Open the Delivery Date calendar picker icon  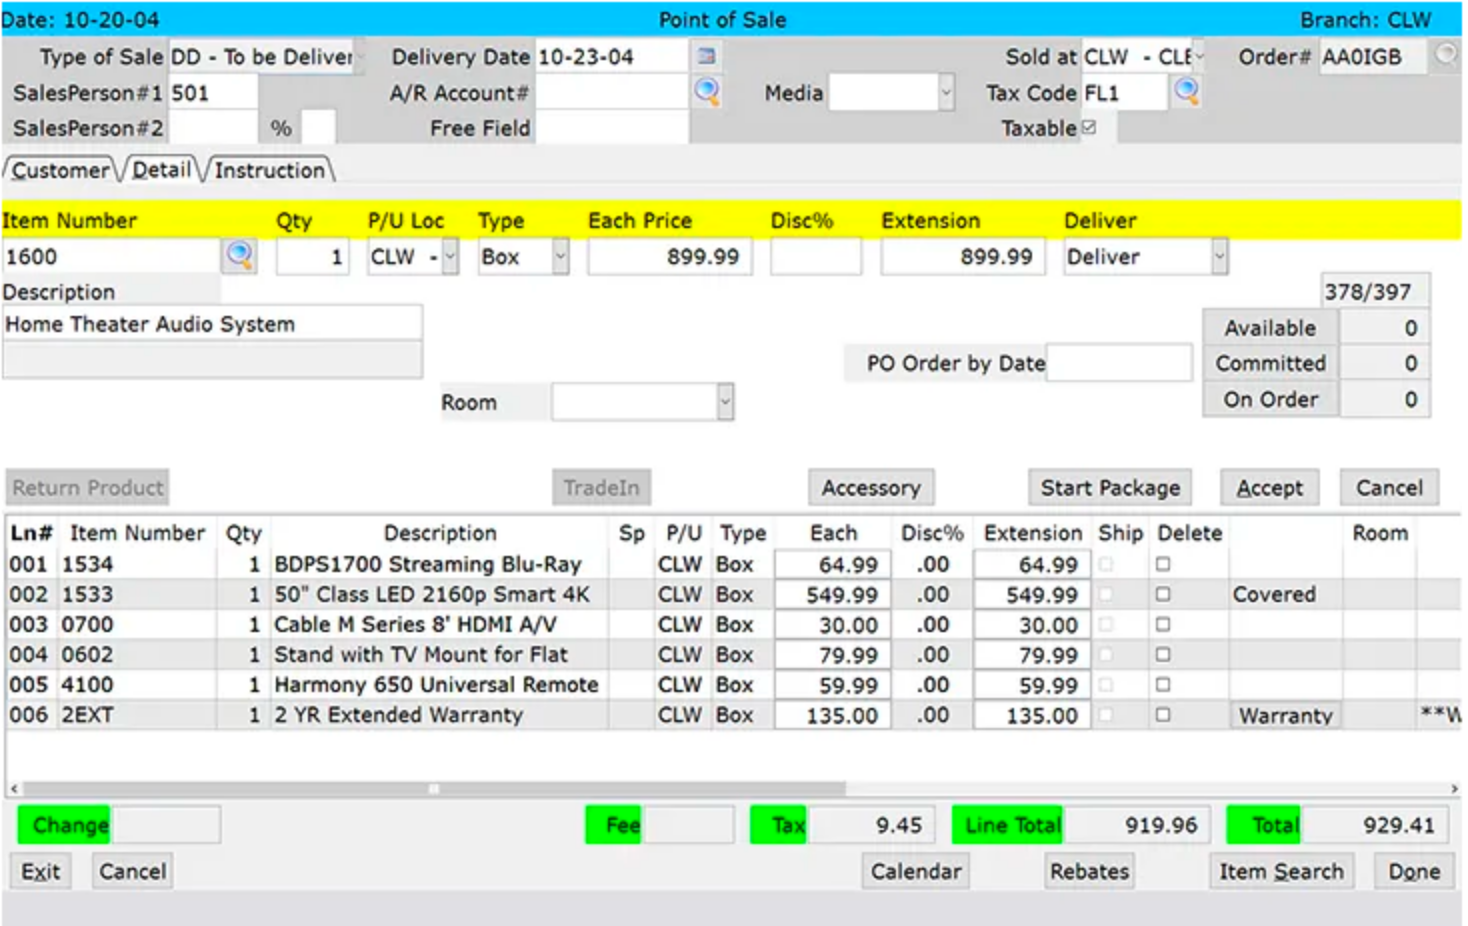706,56
